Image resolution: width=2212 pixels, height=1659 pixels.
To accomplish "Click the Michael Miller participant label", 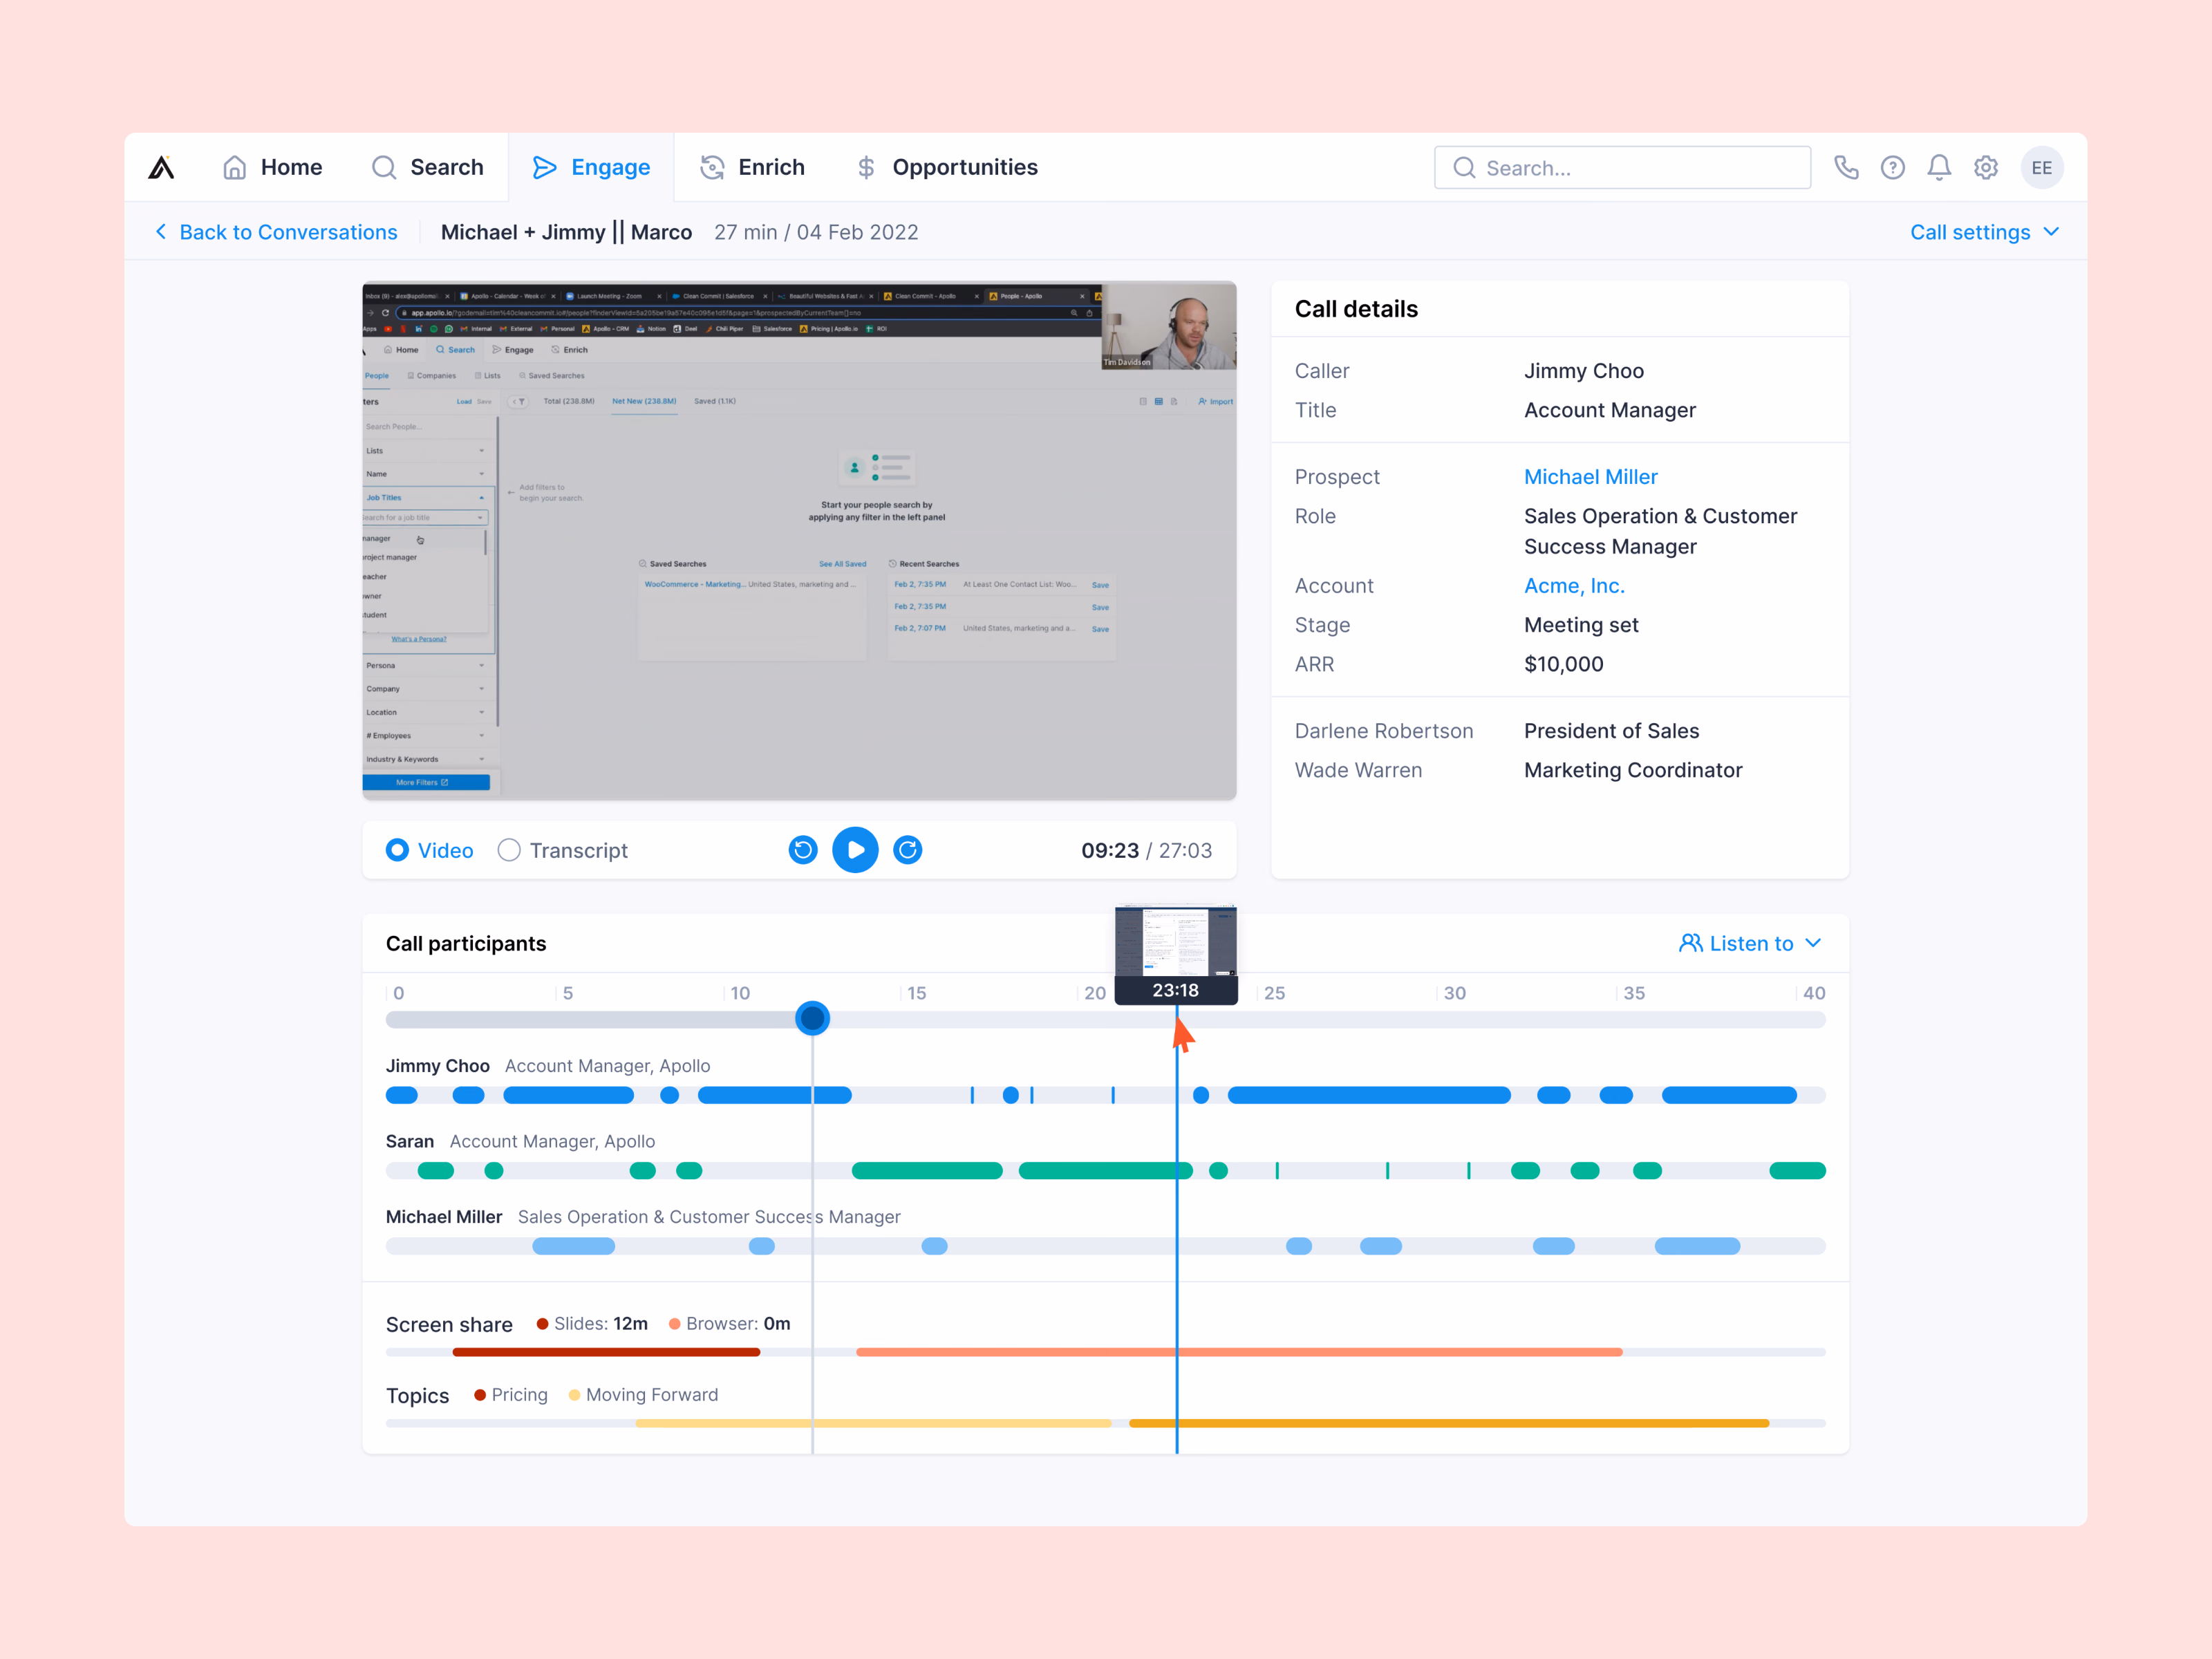I will click(x=444, y=1217).
